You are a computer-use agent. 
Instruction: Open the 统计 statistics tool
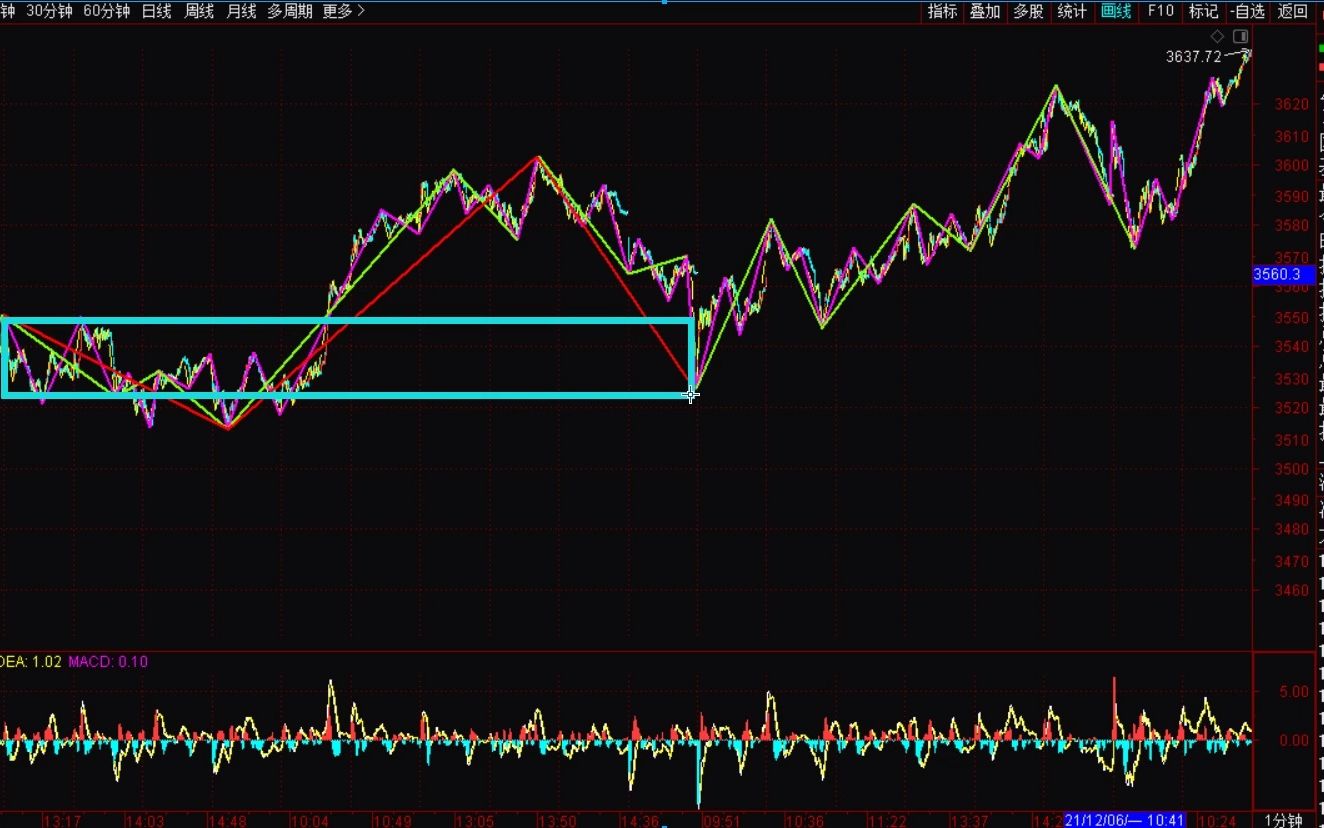[x=1072, y=11]
